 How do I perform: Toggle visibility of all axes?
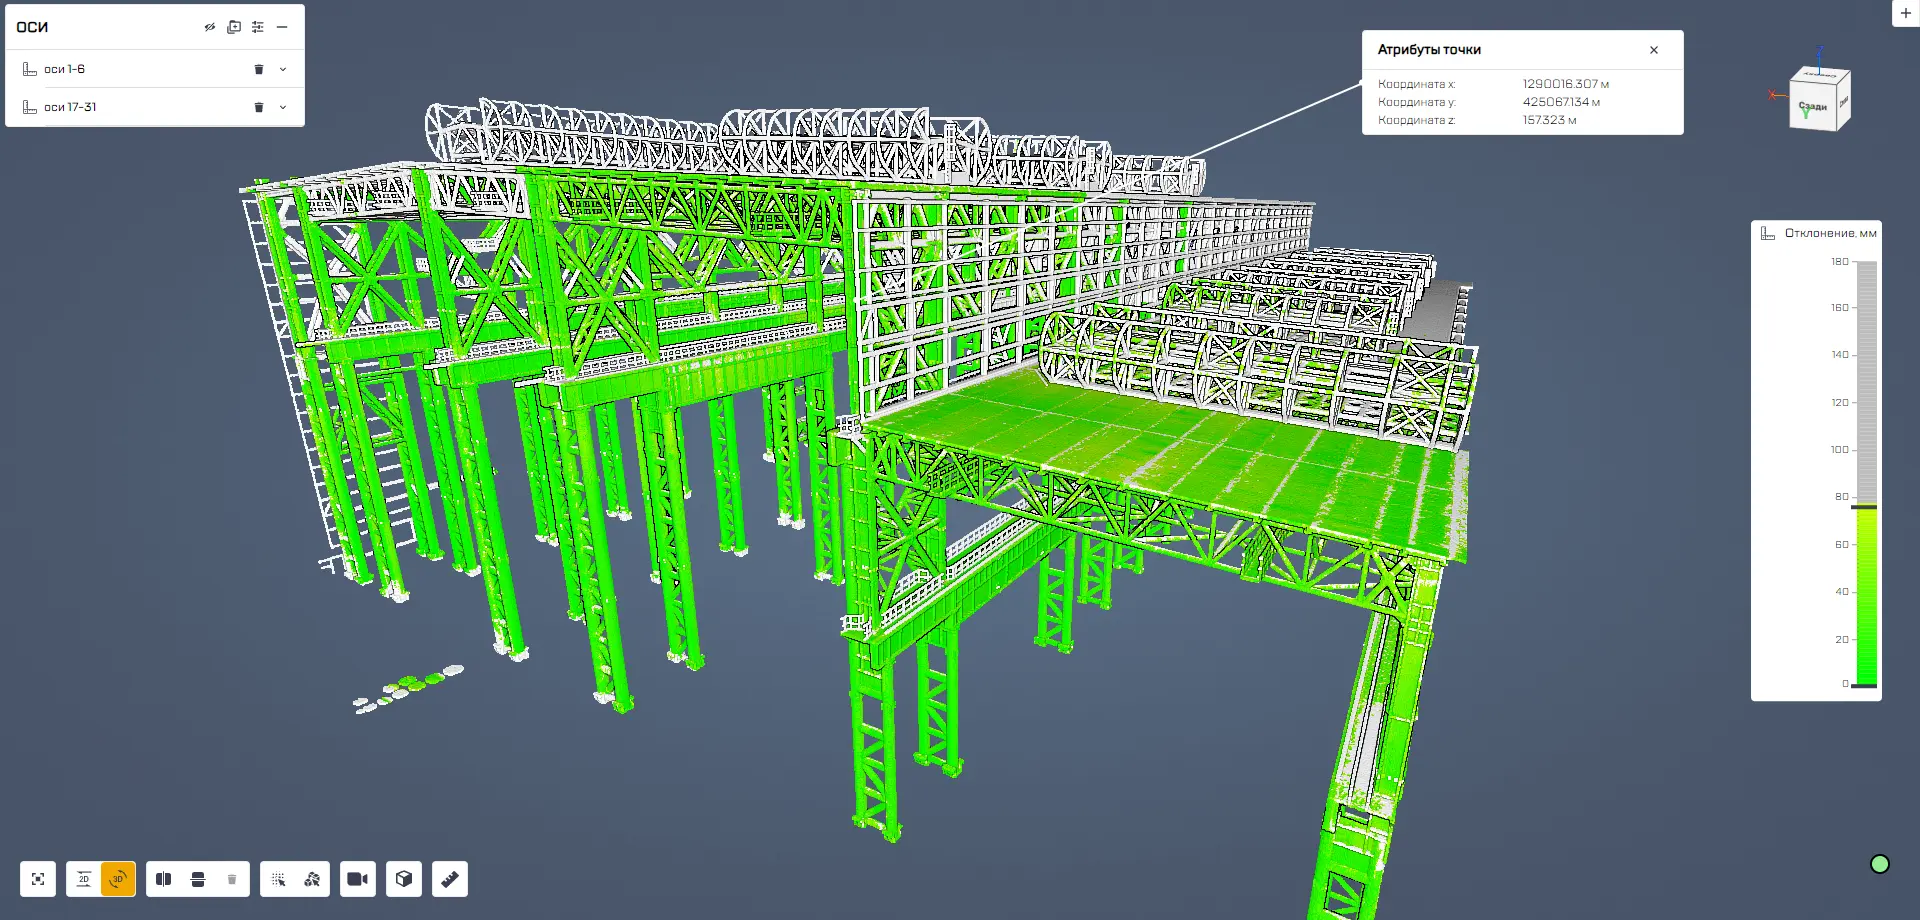click(x=210, y=27)
